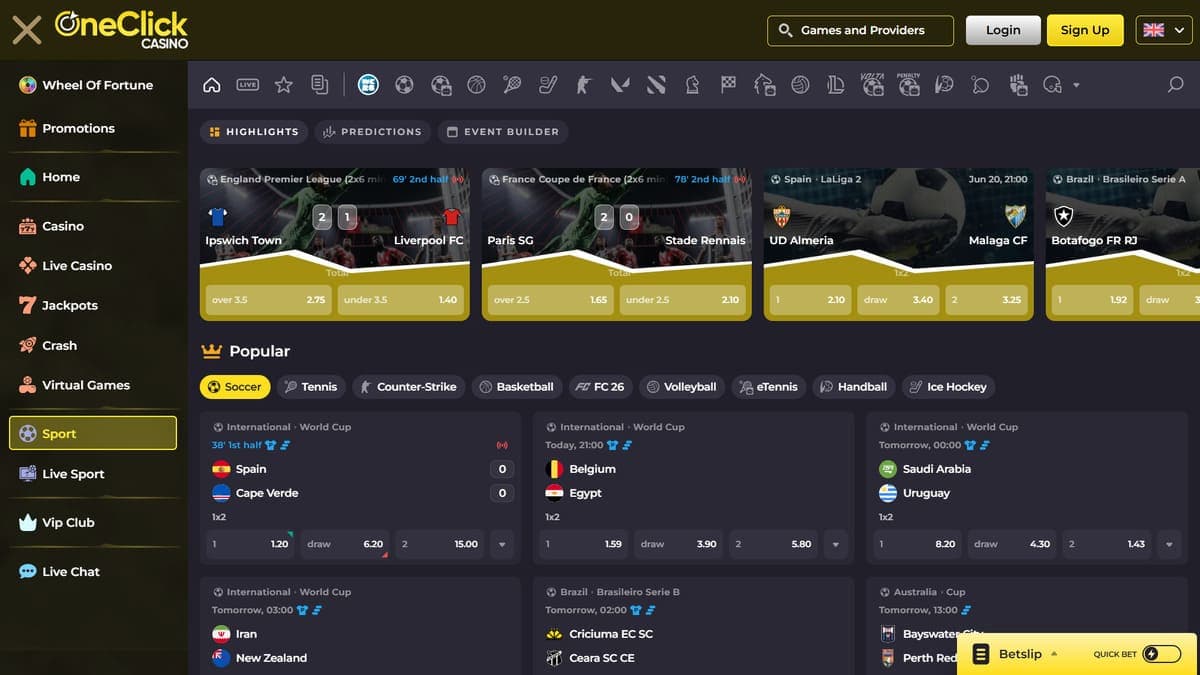Expand the Betslip panel arrow
Viewport: 1200px width, 675px height.
[x=1054, y=654]
